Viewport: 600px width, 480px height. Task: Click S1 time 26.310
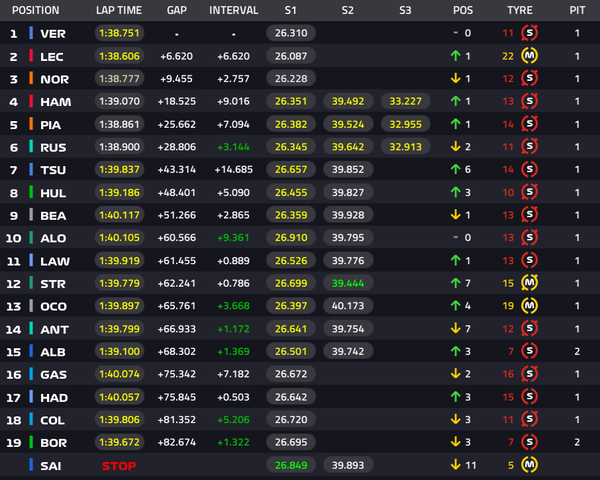pos(291,33)
